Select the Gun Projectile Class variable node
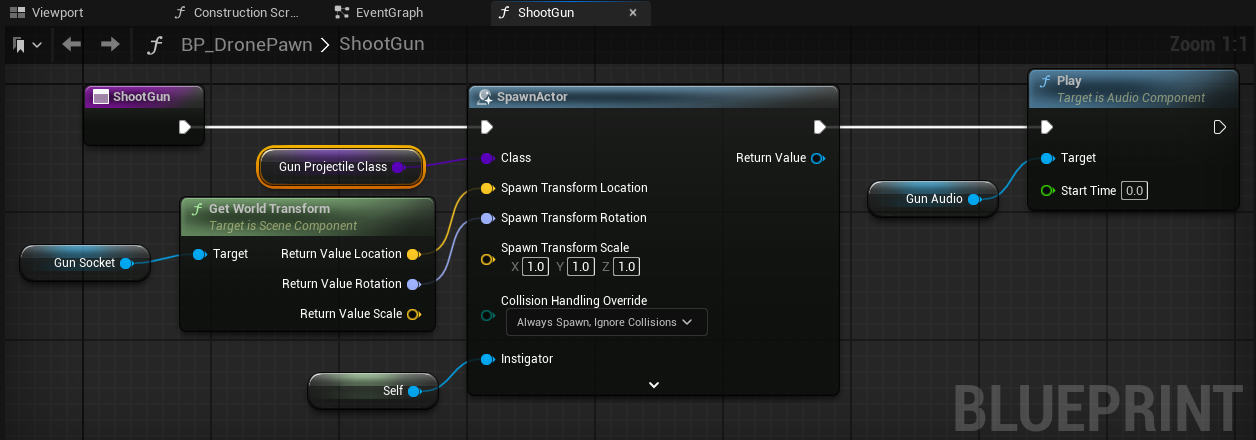Viewport: 1256px width, 440px height. [332, 167]
